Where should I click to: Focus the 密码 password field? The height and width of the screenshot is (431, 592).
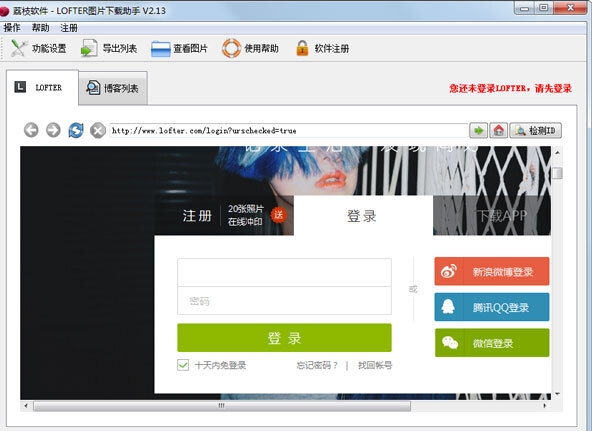[x=284, y=301]
